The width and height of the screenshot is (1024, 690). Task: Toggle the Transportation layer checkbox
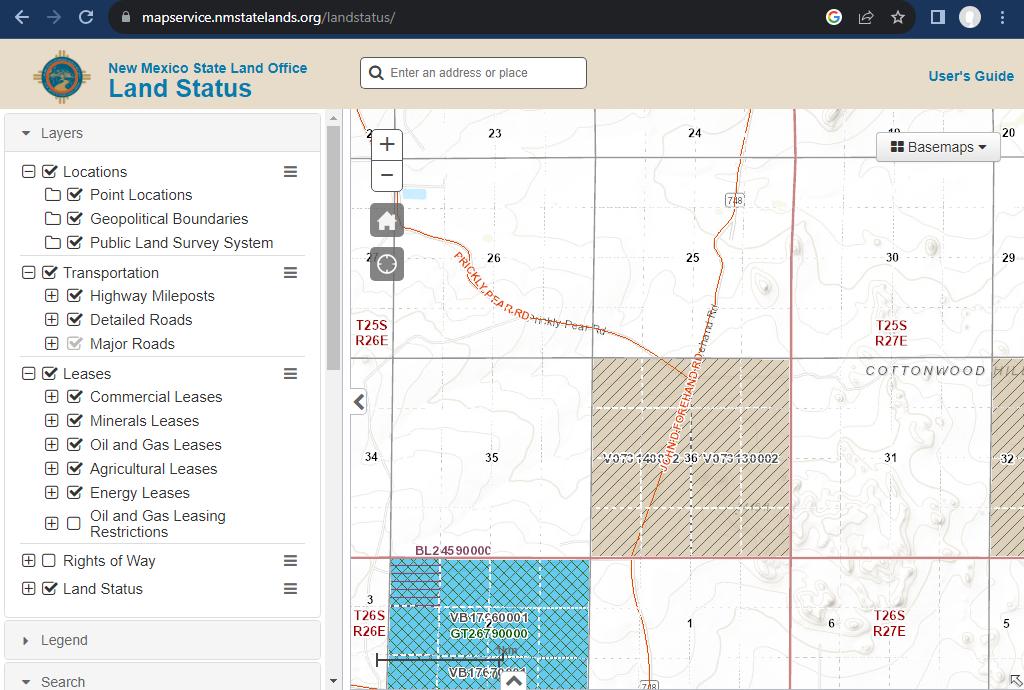[50, 273]
